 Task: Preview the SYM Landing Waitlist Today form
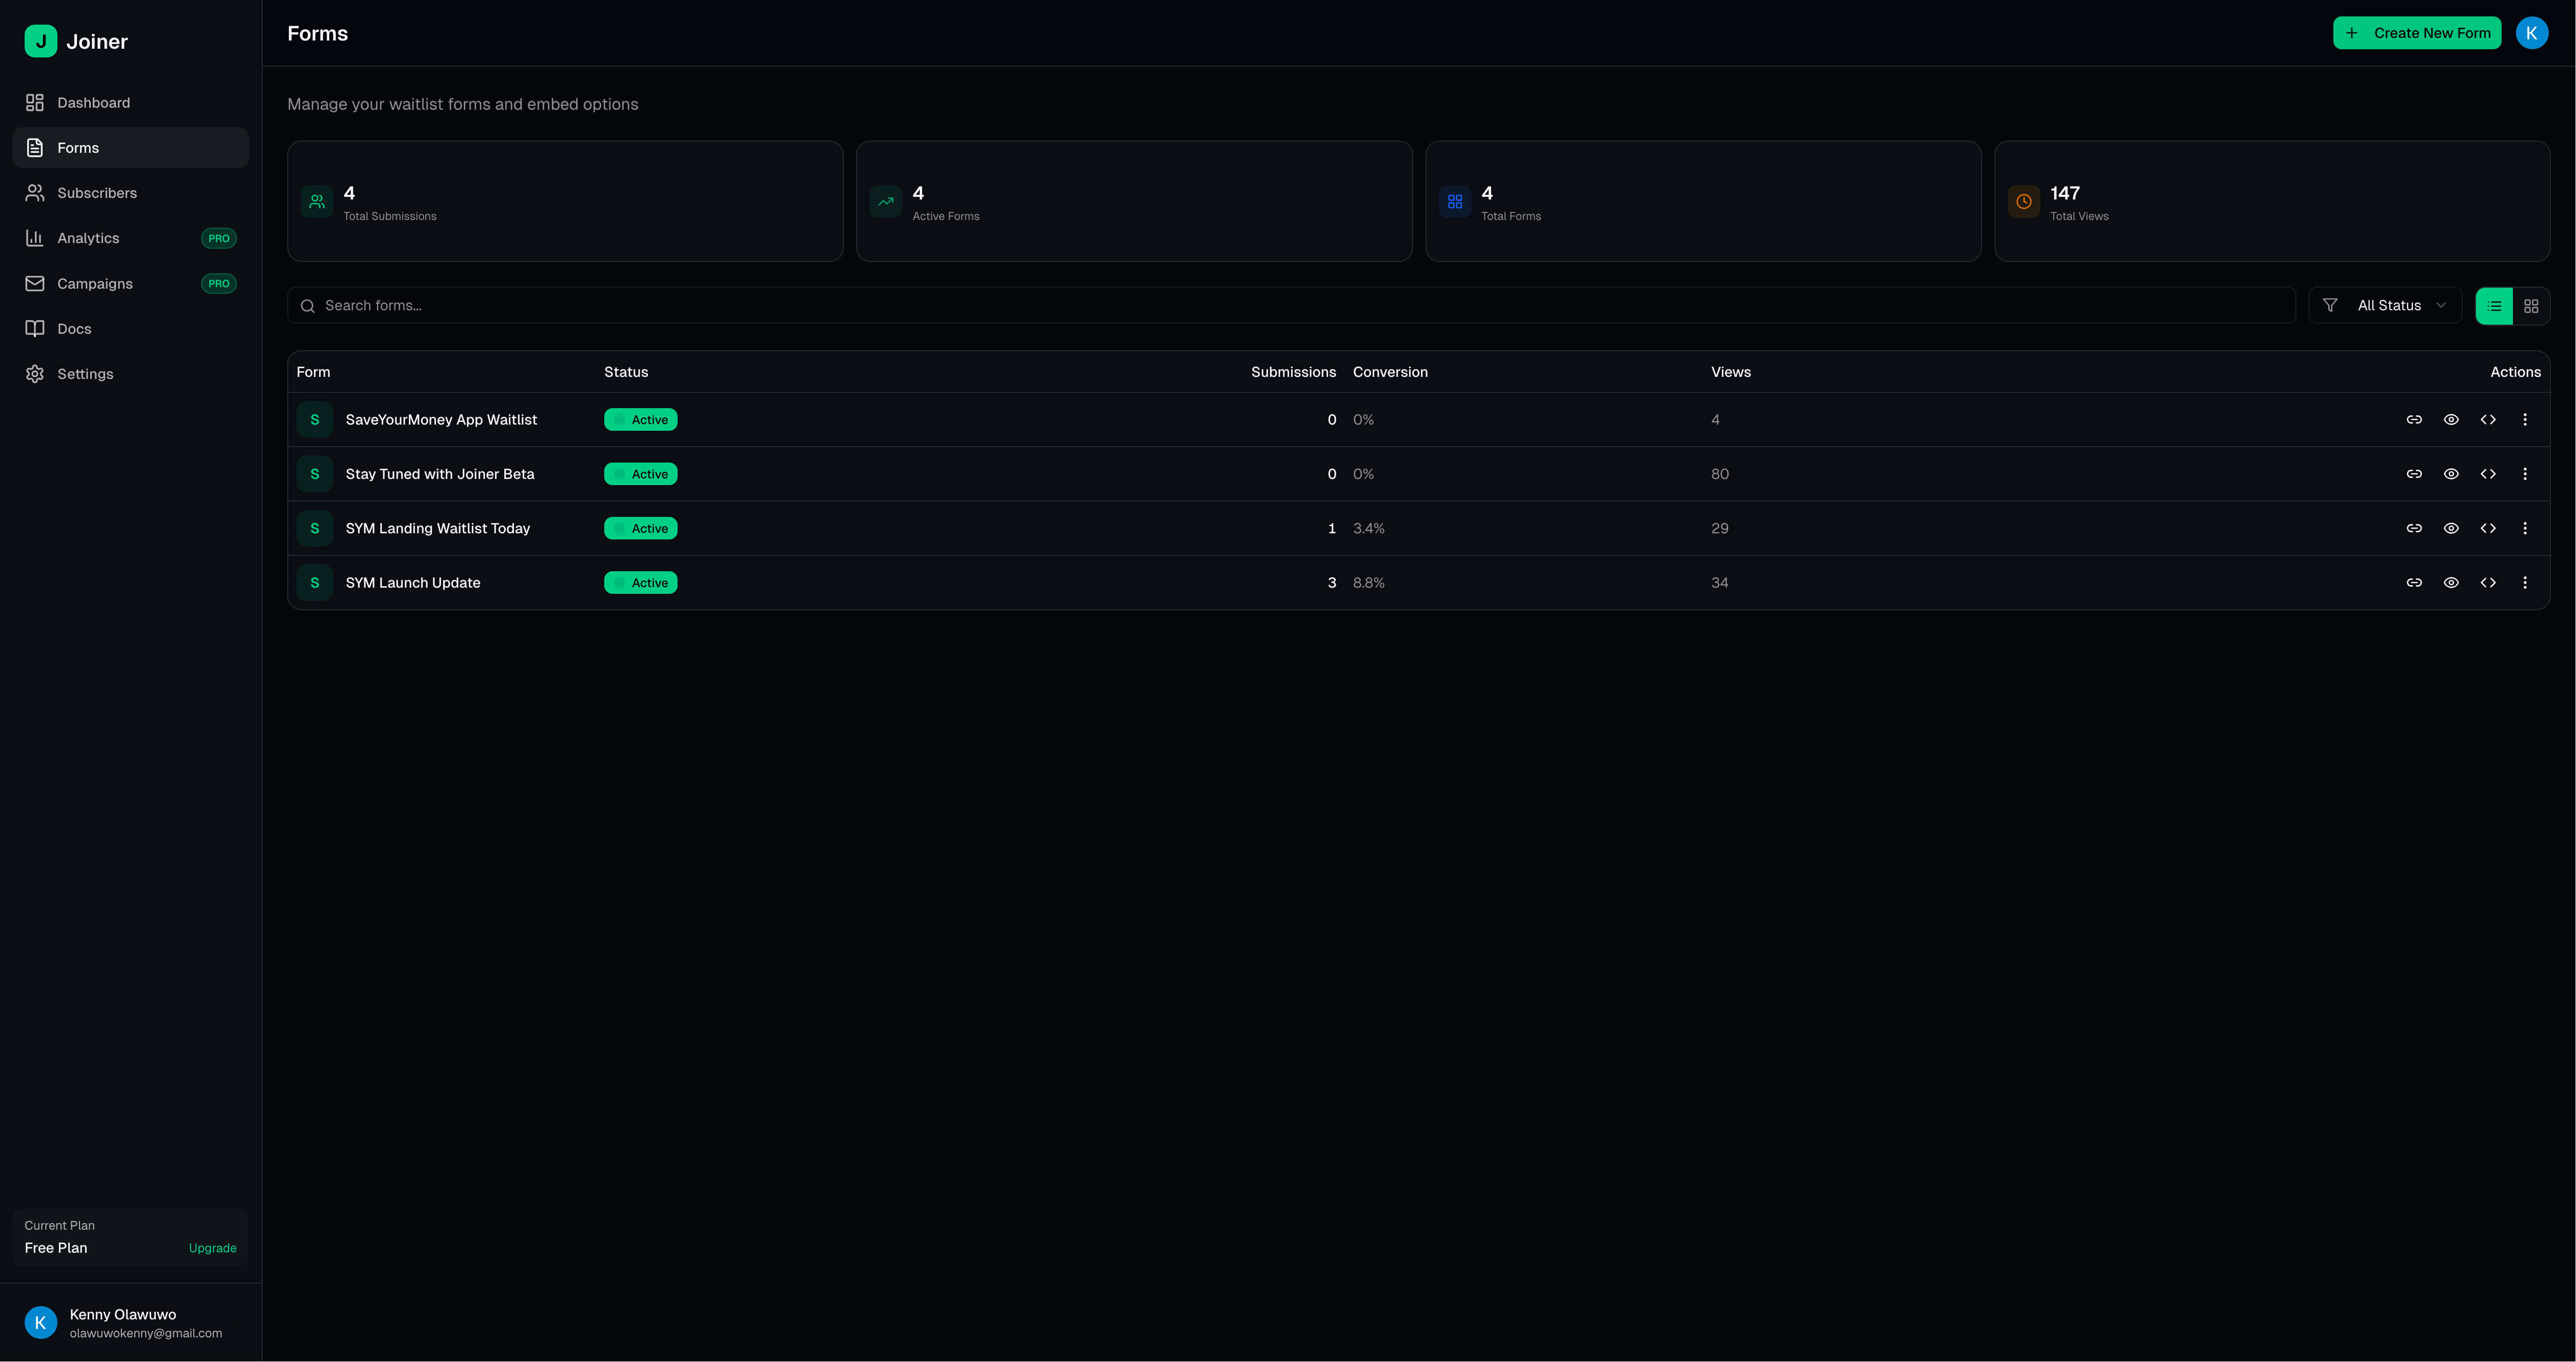coord(2451,528)
